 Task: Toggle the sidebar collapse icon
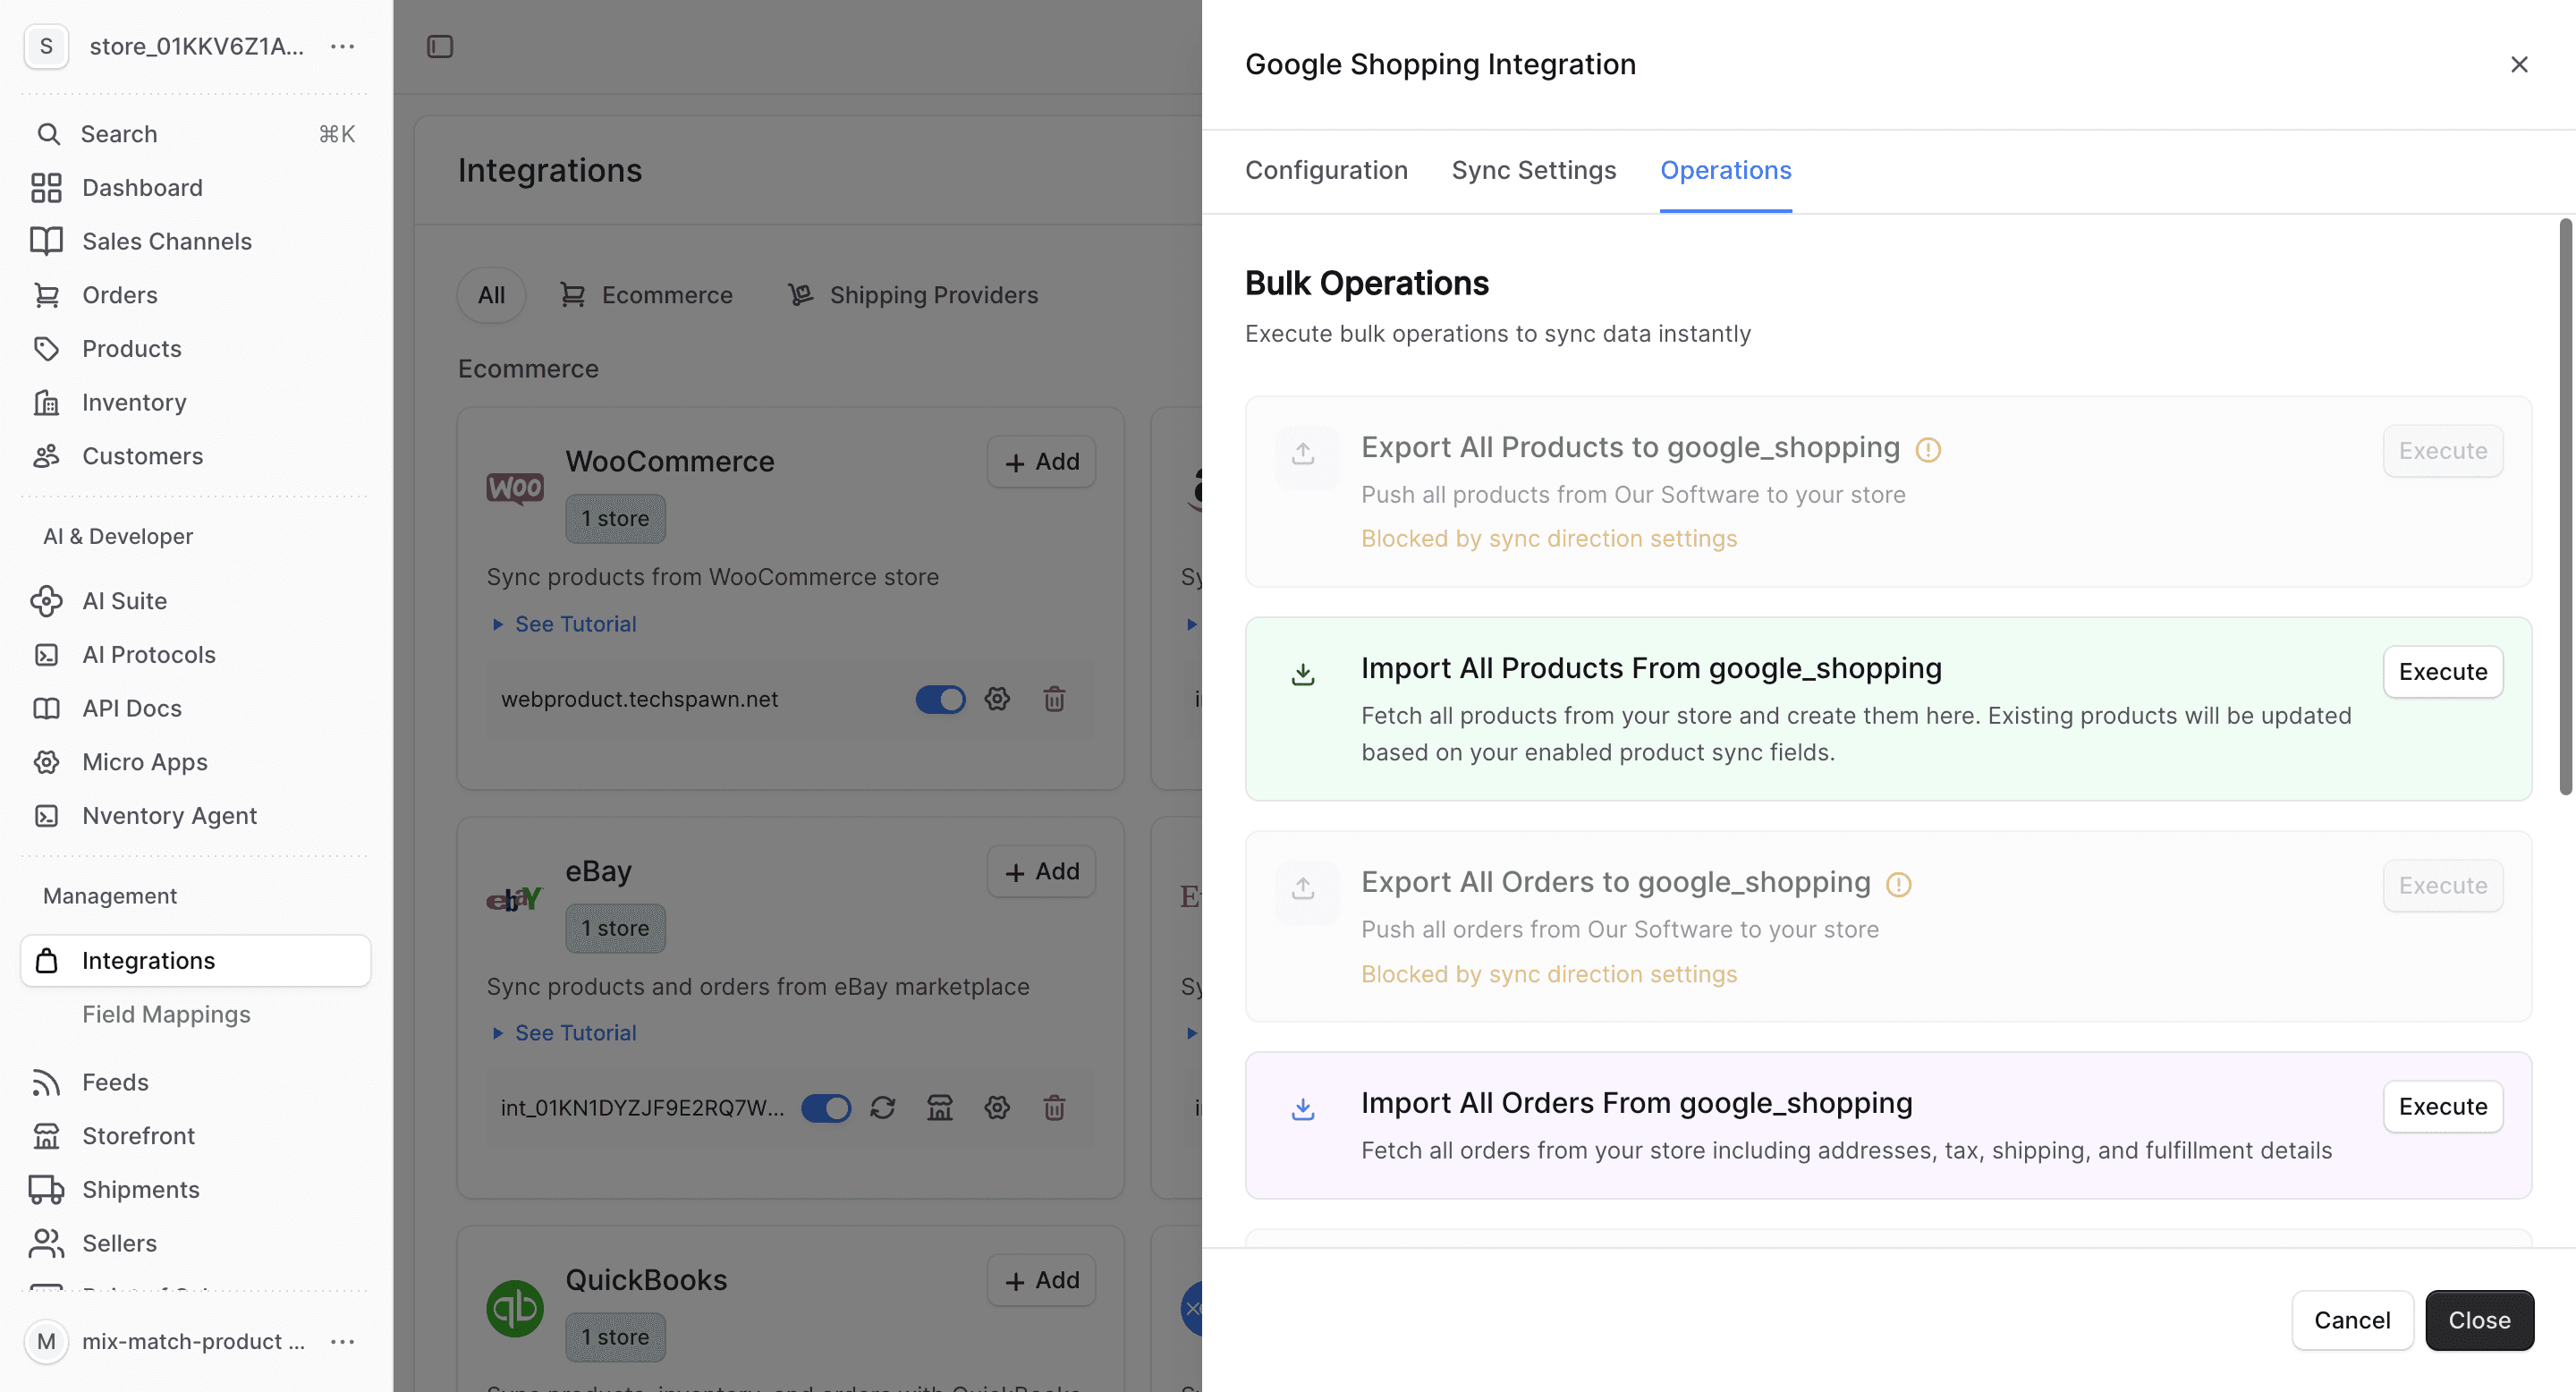(x=440, y=46)
